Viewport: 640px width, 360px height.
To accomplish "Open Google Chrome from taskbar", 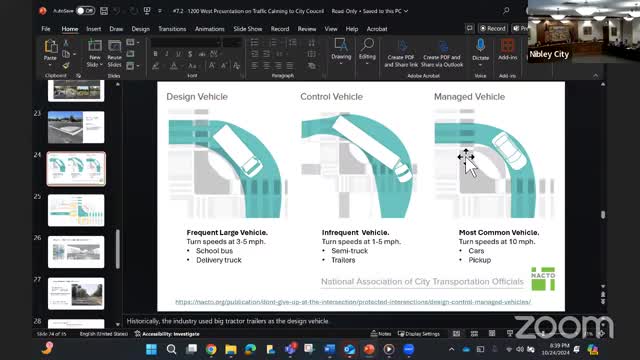I will [x=211, y=349].
